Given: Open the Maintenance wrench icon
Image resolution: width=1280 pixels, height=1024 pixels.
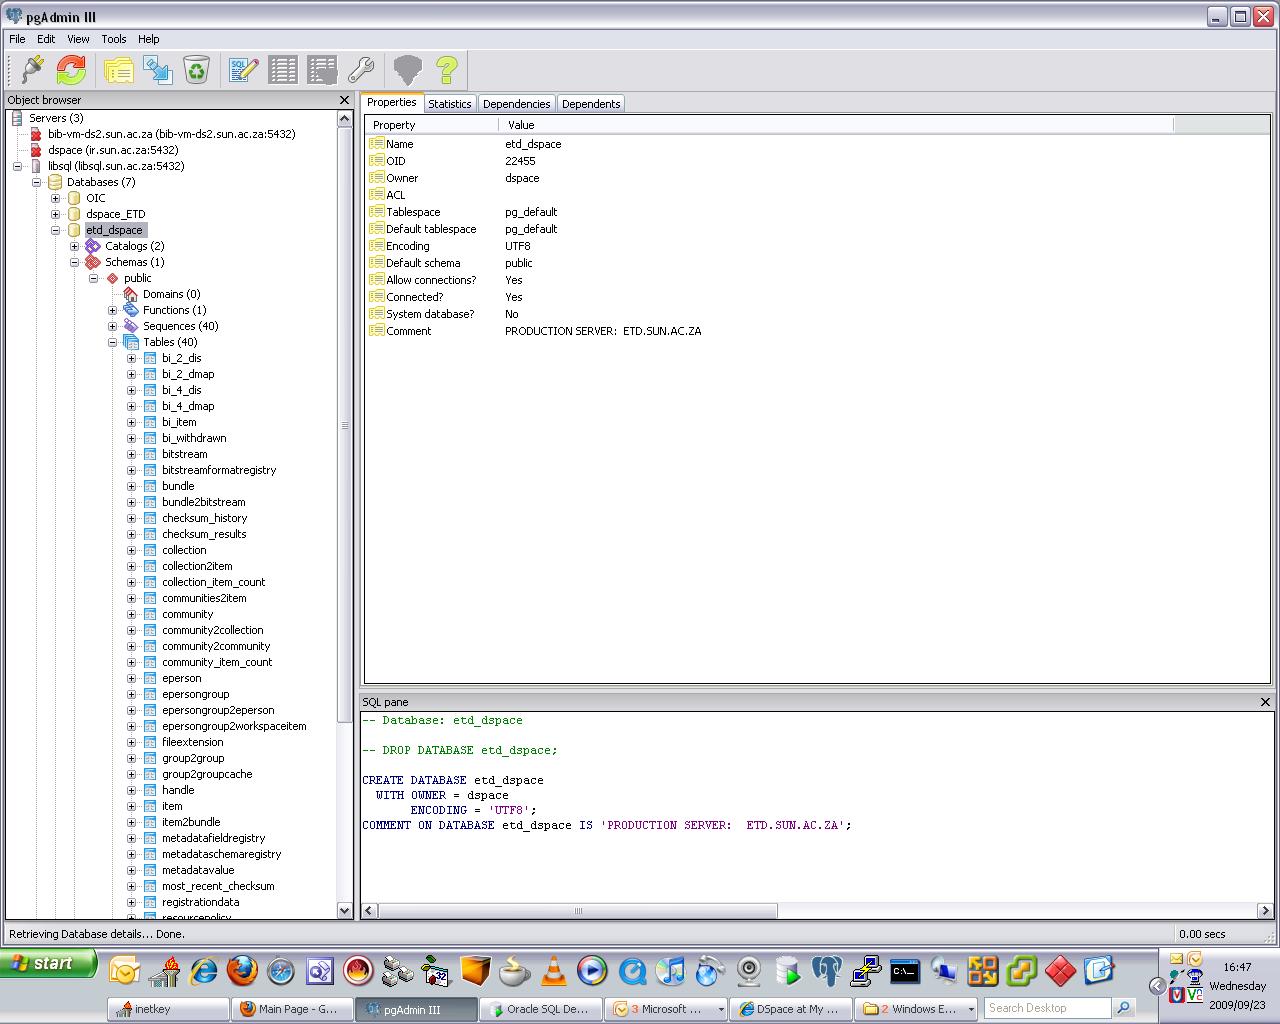Looking at the screenshot, I should click(361, 70).
